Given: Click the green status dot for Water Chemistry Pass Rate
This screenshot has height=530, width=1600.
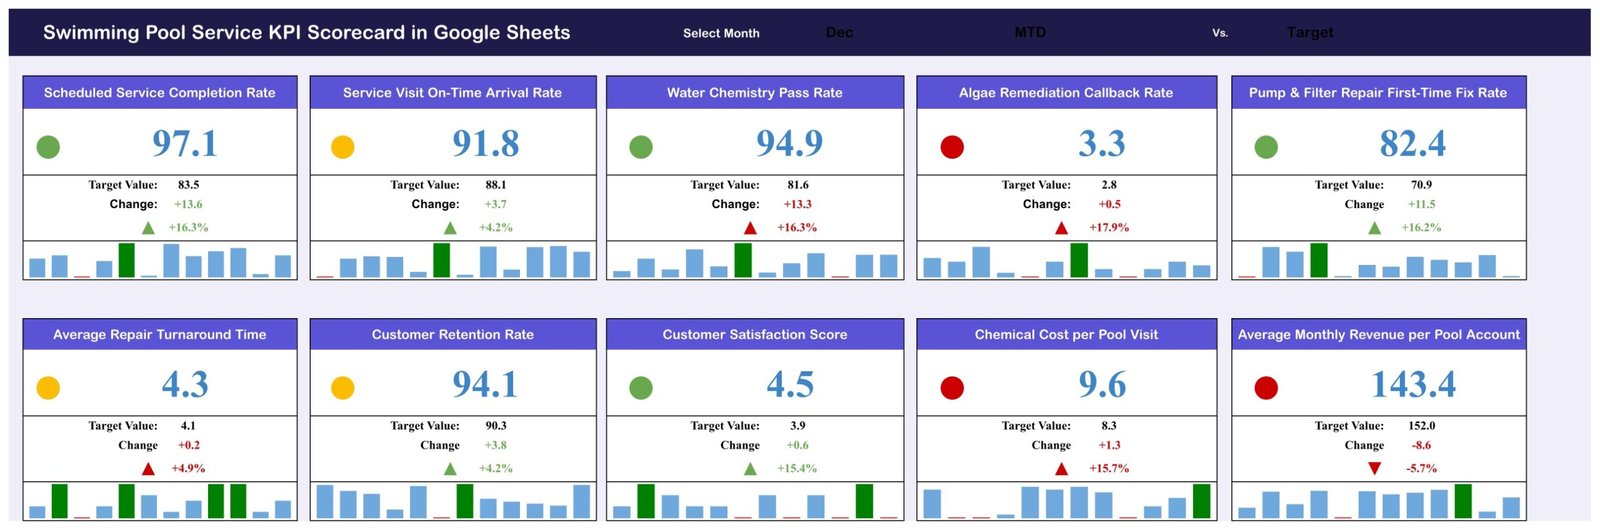Looking at the screenshot, I should (641, 147).
